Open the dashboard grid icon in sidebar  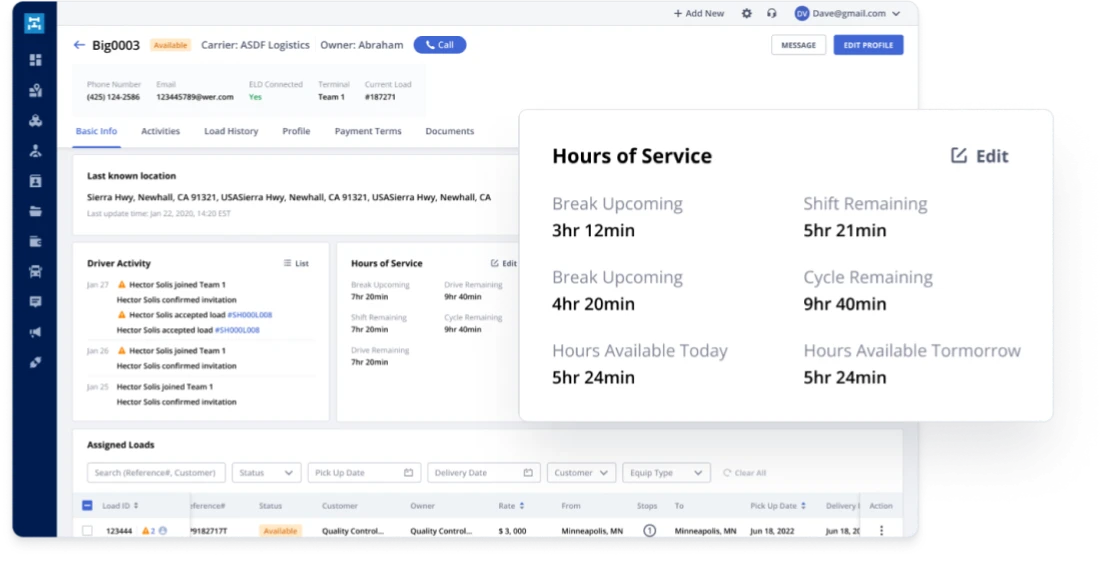(36, 60)
